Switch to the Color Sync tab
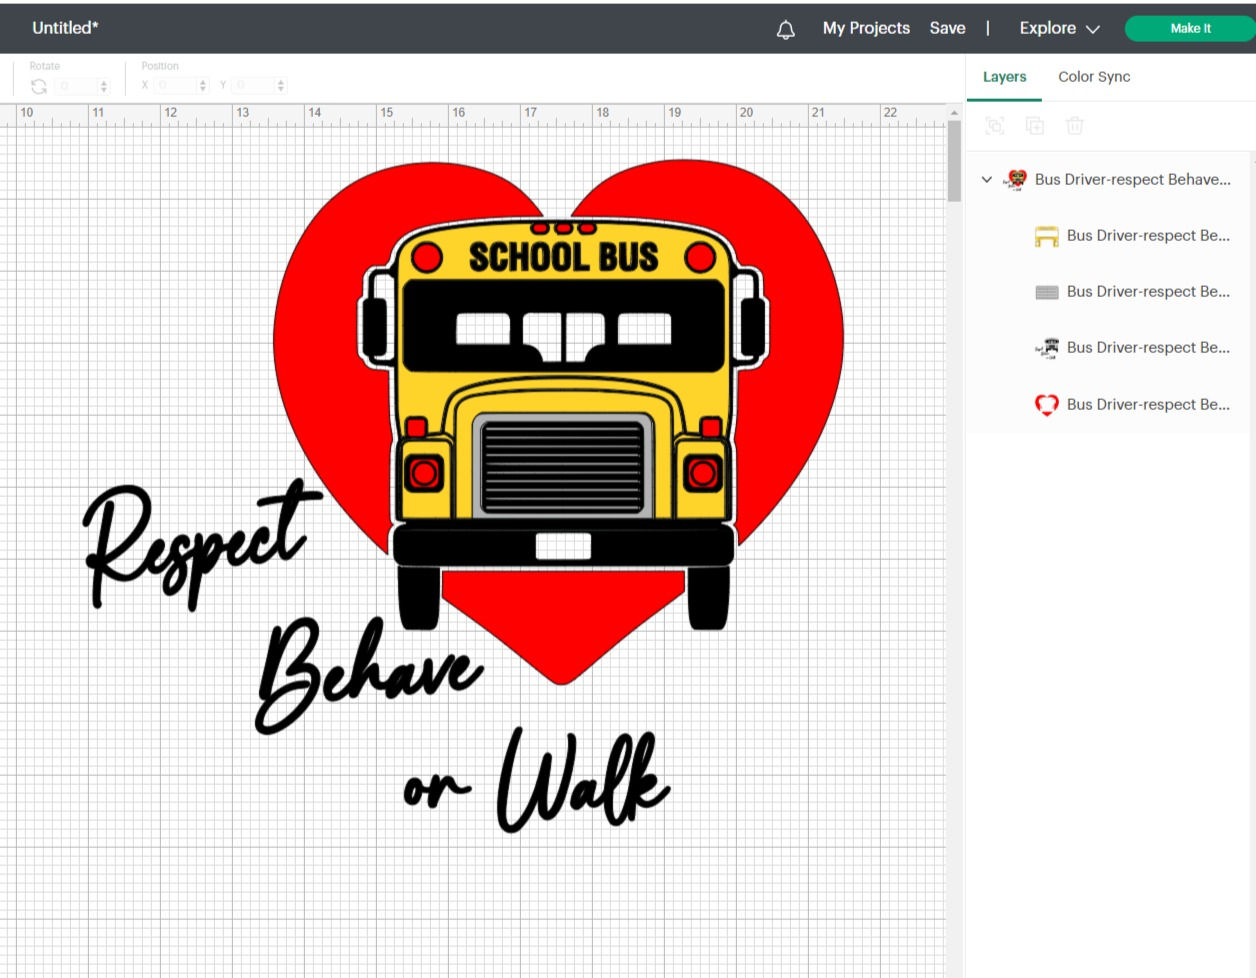Viewport: 1256px width, 978px height. click(x=1094, y=77)
